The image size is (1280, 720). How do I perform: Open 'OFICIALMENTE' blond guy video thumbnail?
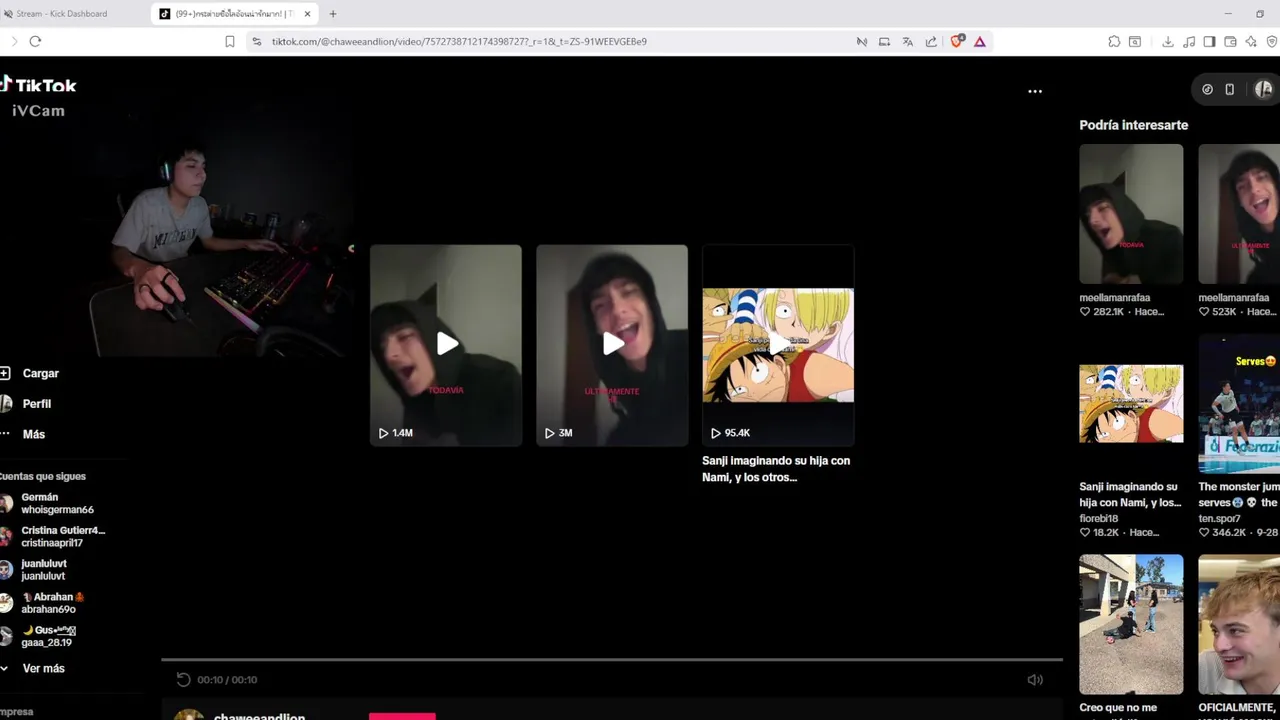click(x=1239, y=624)
